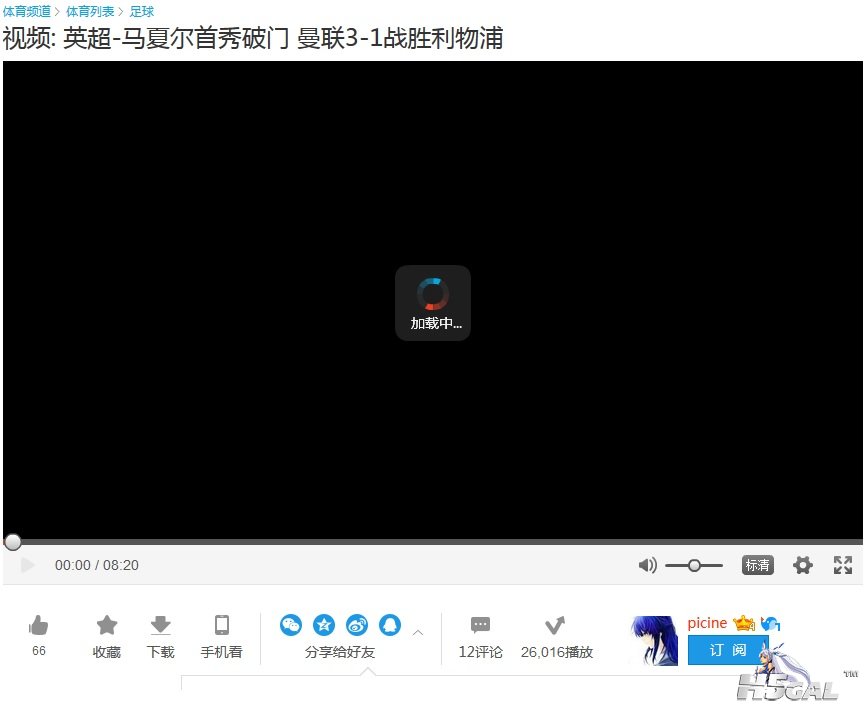The image size is (864, 708).
Task: Click the 加载中 loading indicator
Action: 433,304
